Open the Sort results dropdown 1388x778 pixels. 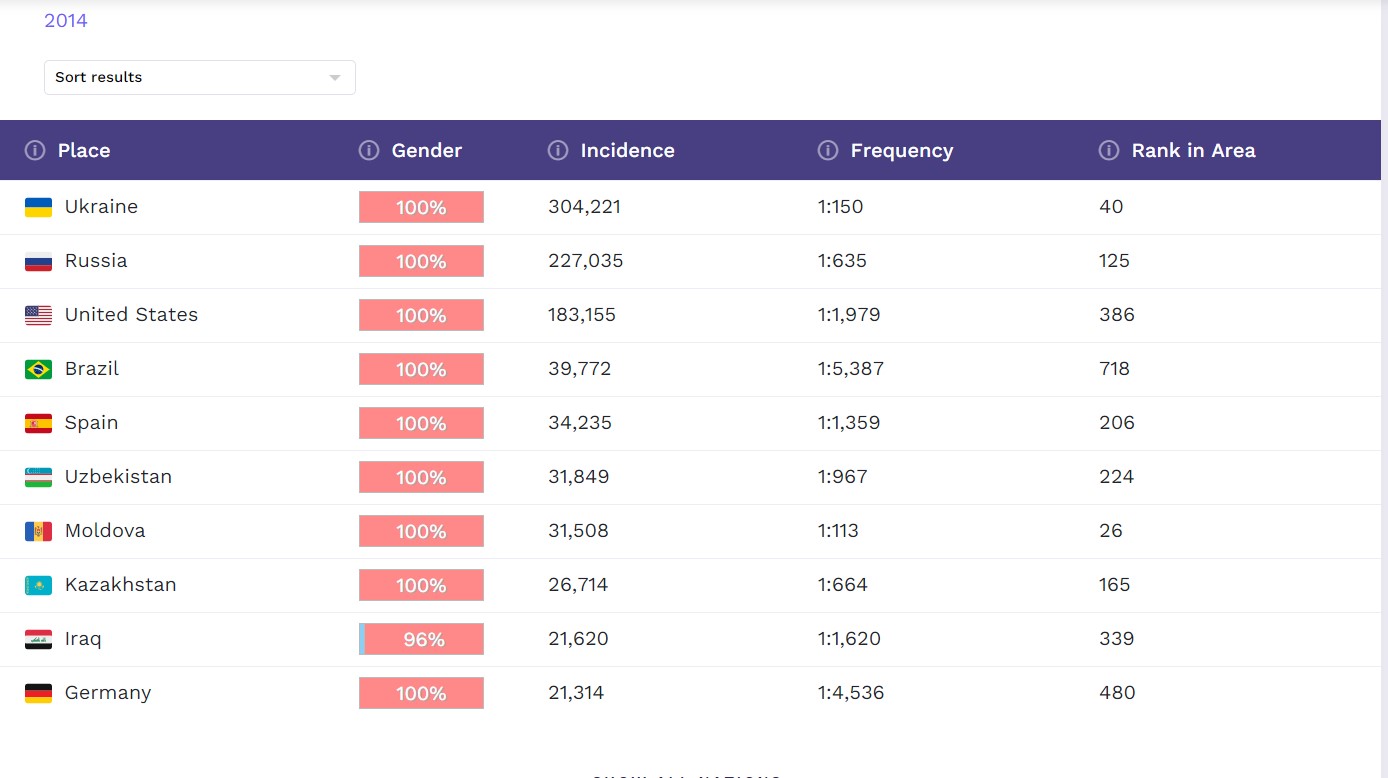199,77
